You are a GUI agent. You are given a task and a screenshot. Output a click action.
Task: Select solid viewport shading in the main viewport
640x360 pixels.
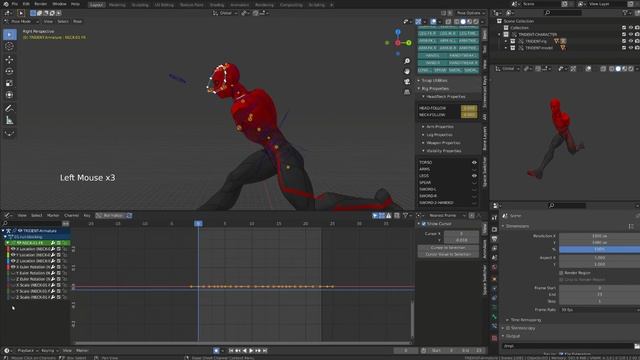point(463,22)
